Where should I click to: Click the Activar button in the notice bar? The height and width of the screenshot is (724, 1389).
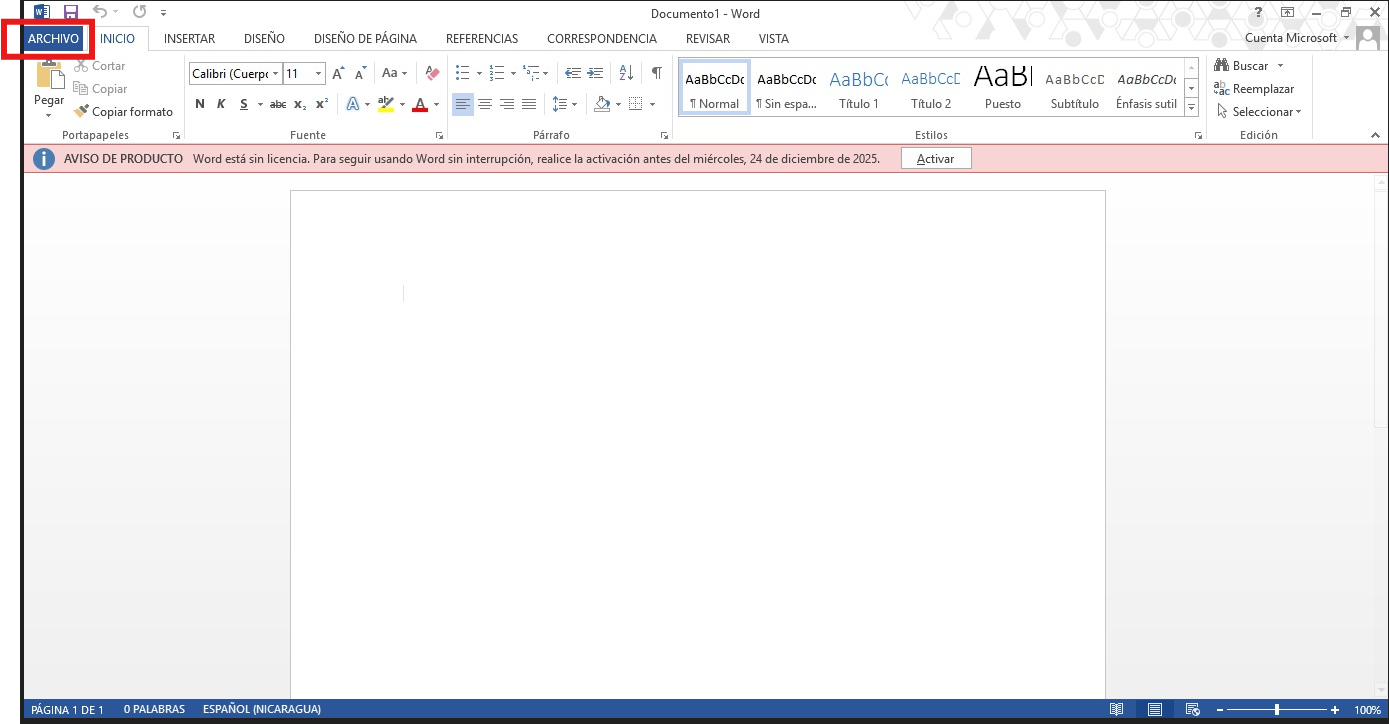[x=935, y=159]
